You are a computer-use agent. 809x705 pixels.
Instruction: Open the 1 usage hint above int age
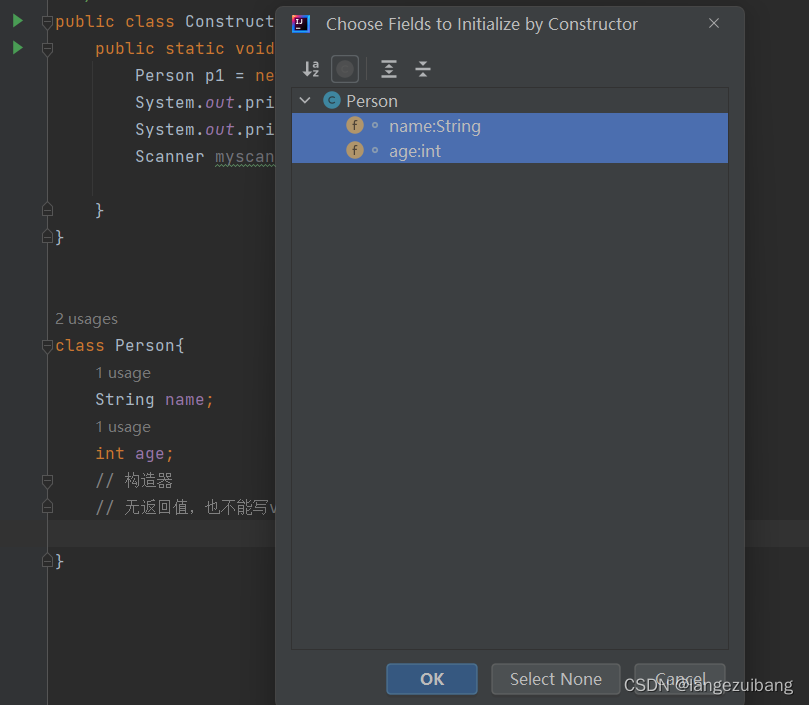[x=123, y=427]
